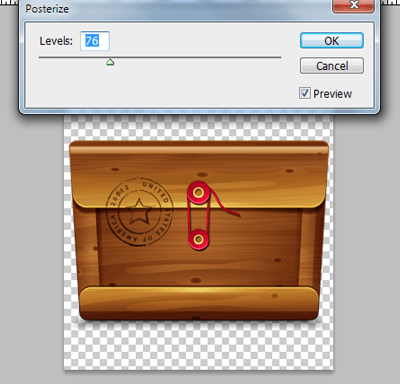Click the Preview label text
The image size is (400, 384).
[332, 94]
